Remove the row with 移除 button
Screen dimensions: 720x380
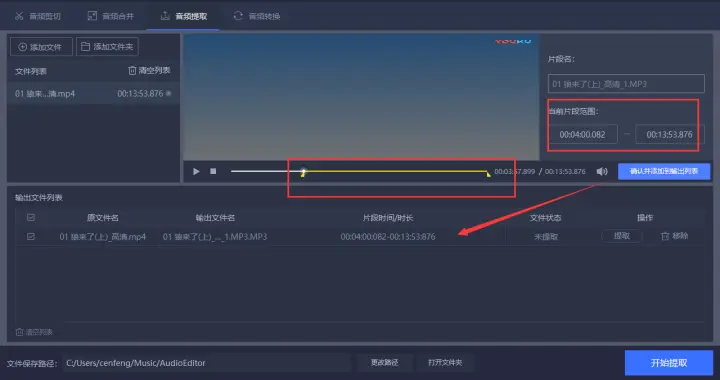pyautogui.click(x=675, y=236)
